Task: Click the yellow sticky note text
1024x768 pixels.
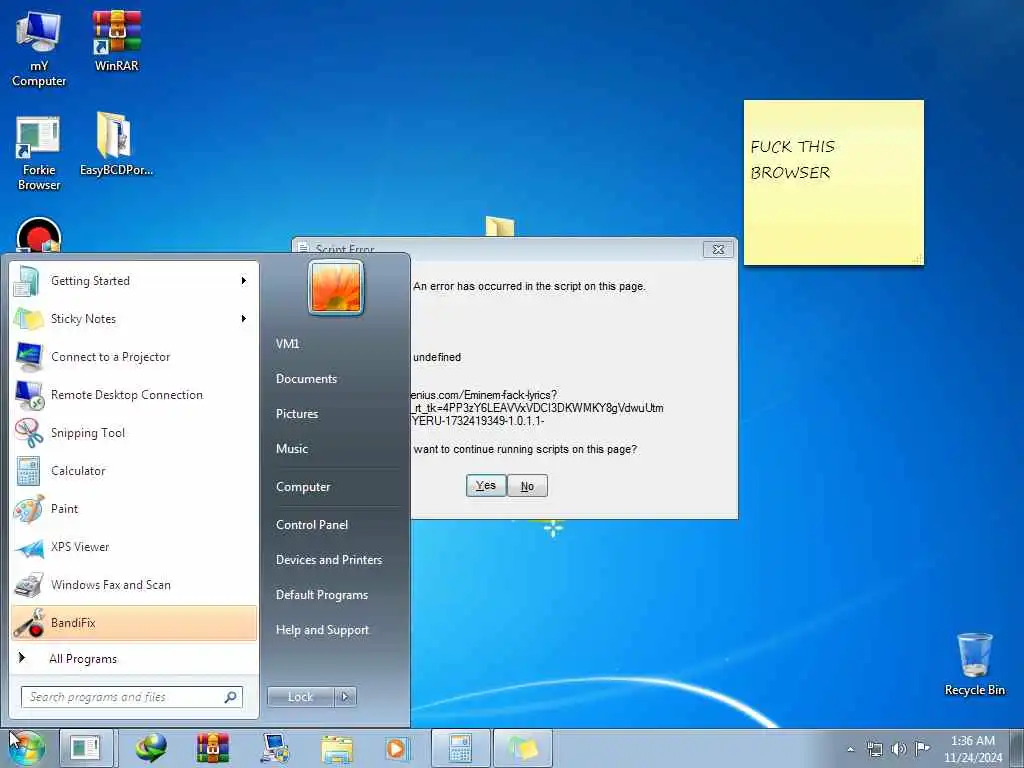Action: [x=792, y=159]
